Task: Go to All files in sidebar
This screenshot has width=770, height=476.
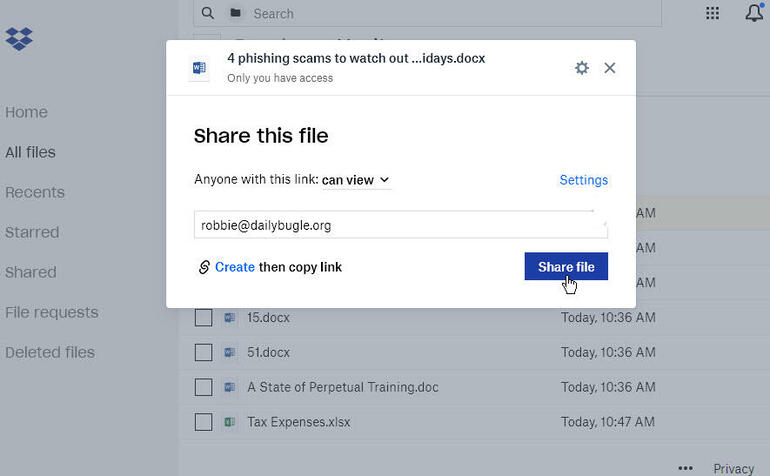Action: (30, 152)
